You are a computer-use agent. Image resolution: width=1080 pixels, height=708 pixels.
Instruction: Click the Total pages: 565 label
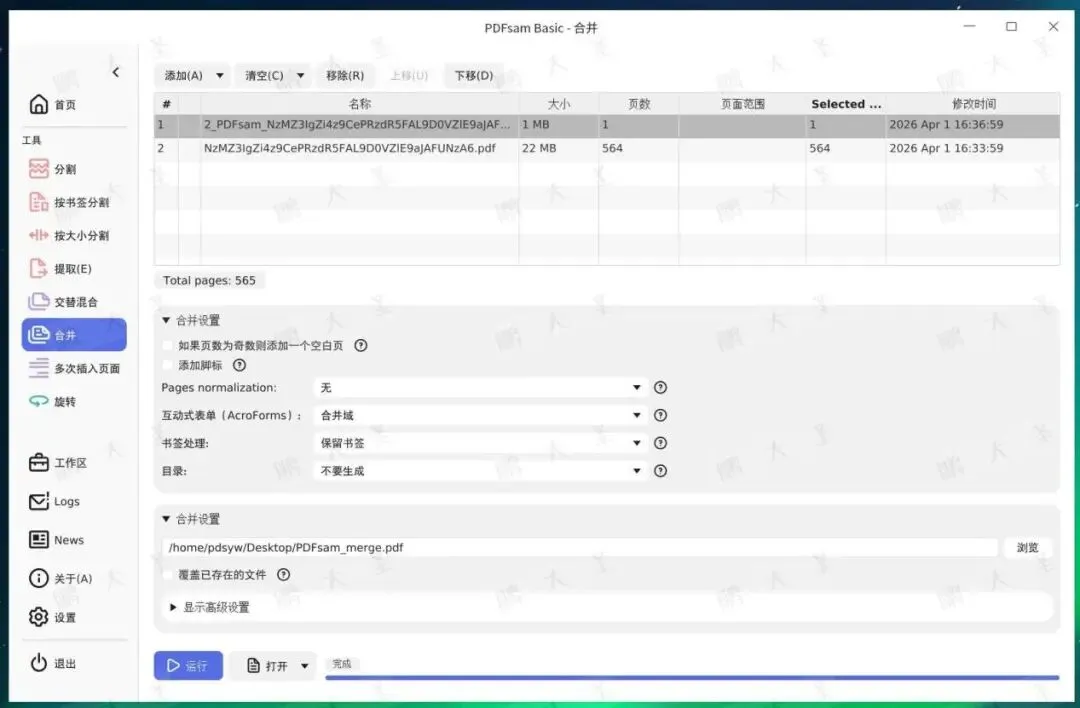pos(209,280)
